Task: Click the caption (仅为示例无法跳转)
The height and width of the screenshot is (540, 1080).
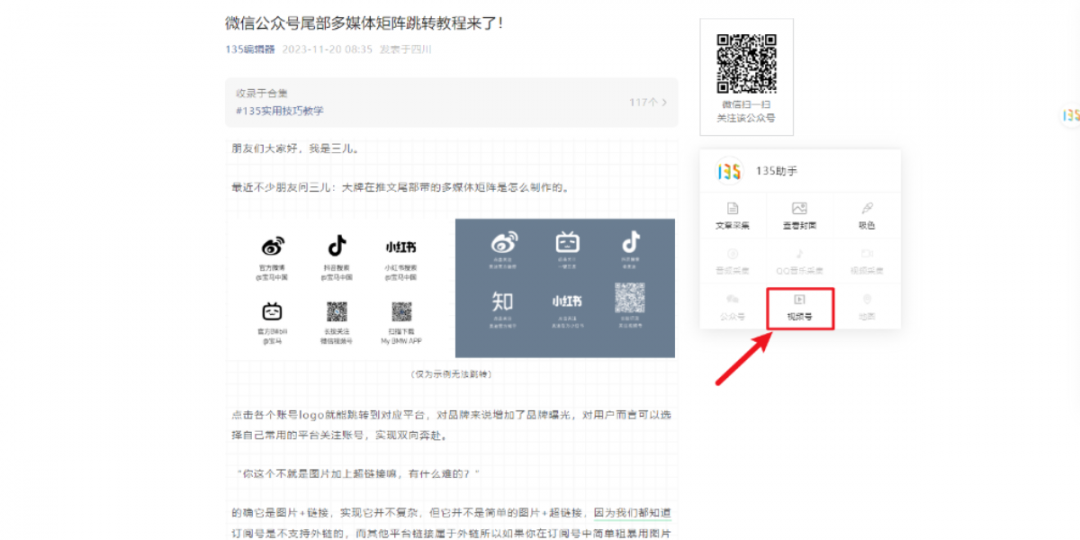Action: [x=451, y=374]
